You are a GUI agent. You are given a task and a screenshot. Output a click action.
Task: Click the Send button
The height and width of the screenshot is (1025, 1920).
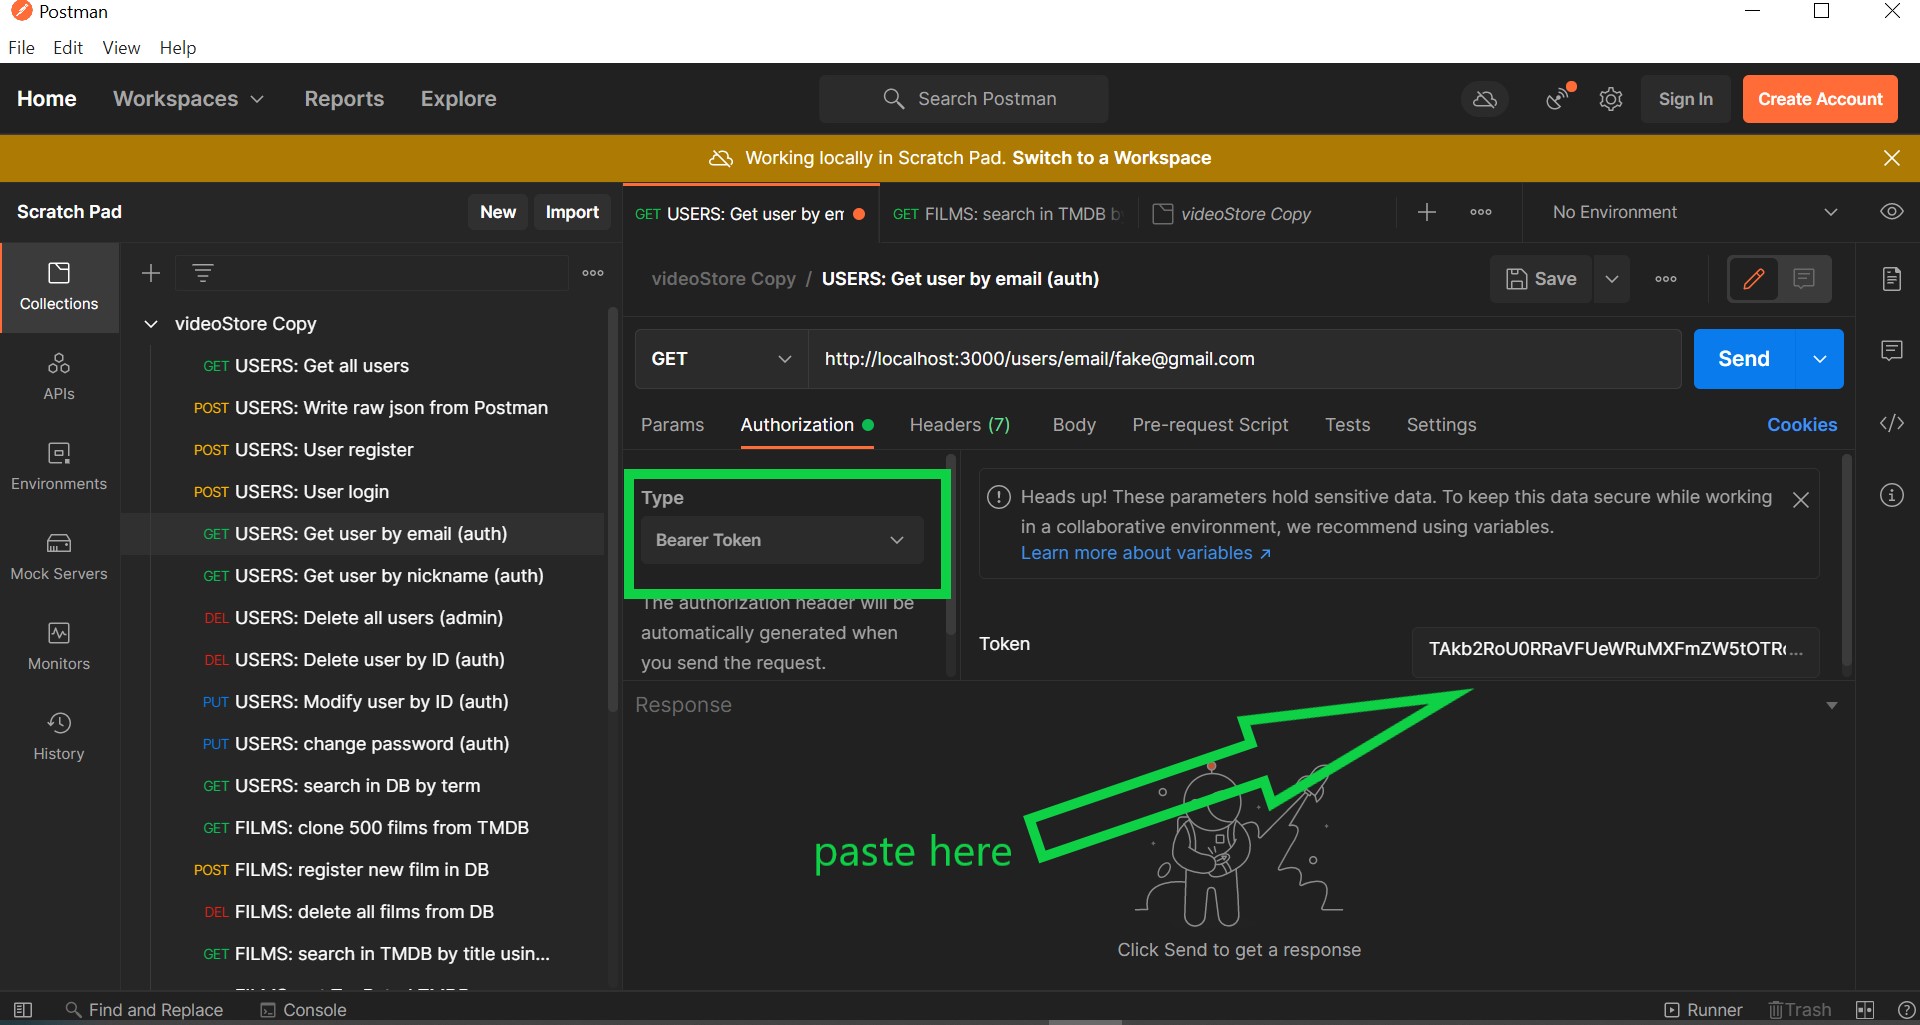pos(1744,359)
